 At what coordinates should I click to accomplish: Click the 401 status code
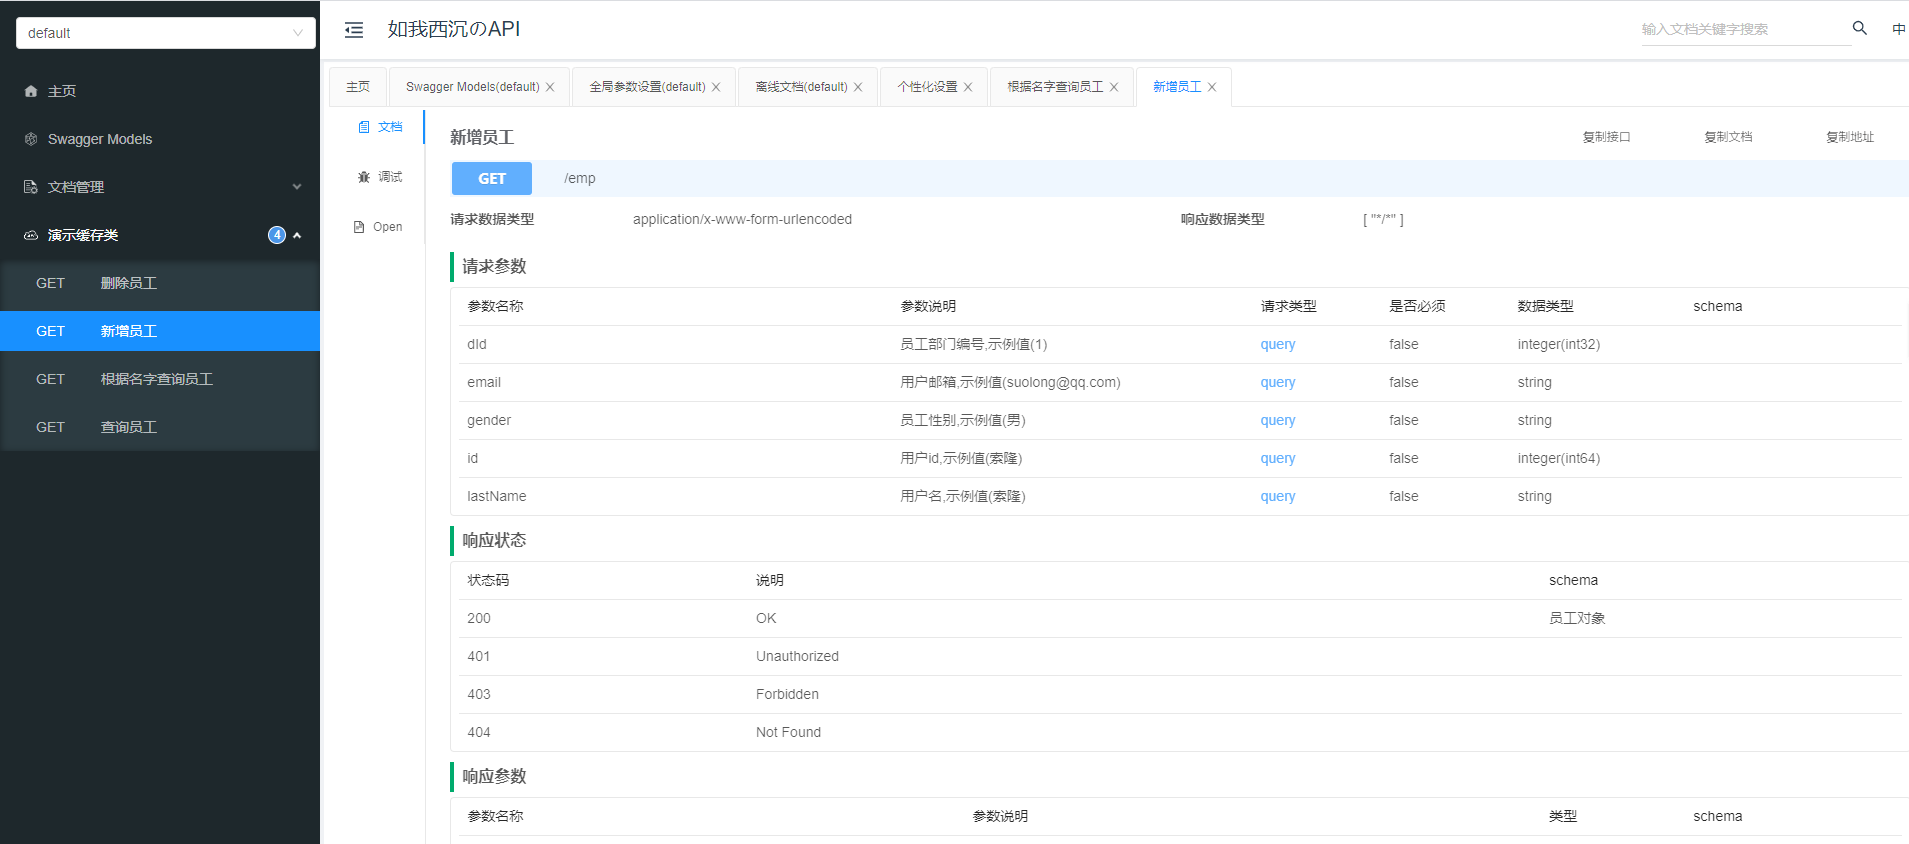click(x=479, y=656)
